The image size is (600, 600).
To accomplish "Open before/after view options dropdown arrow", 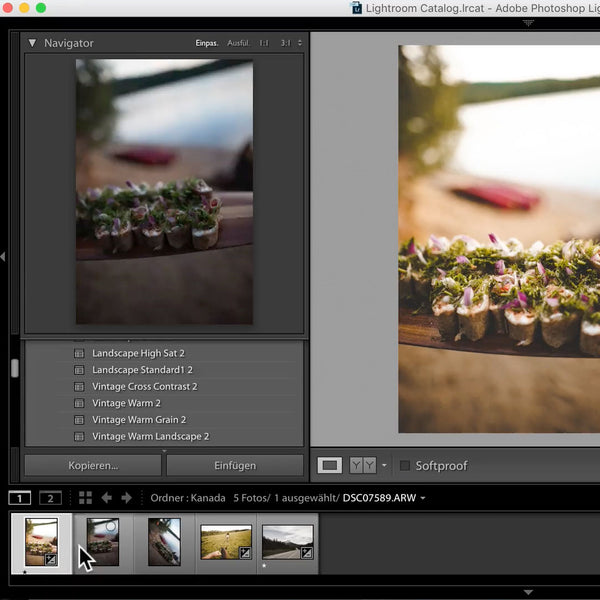I will 384,466.
